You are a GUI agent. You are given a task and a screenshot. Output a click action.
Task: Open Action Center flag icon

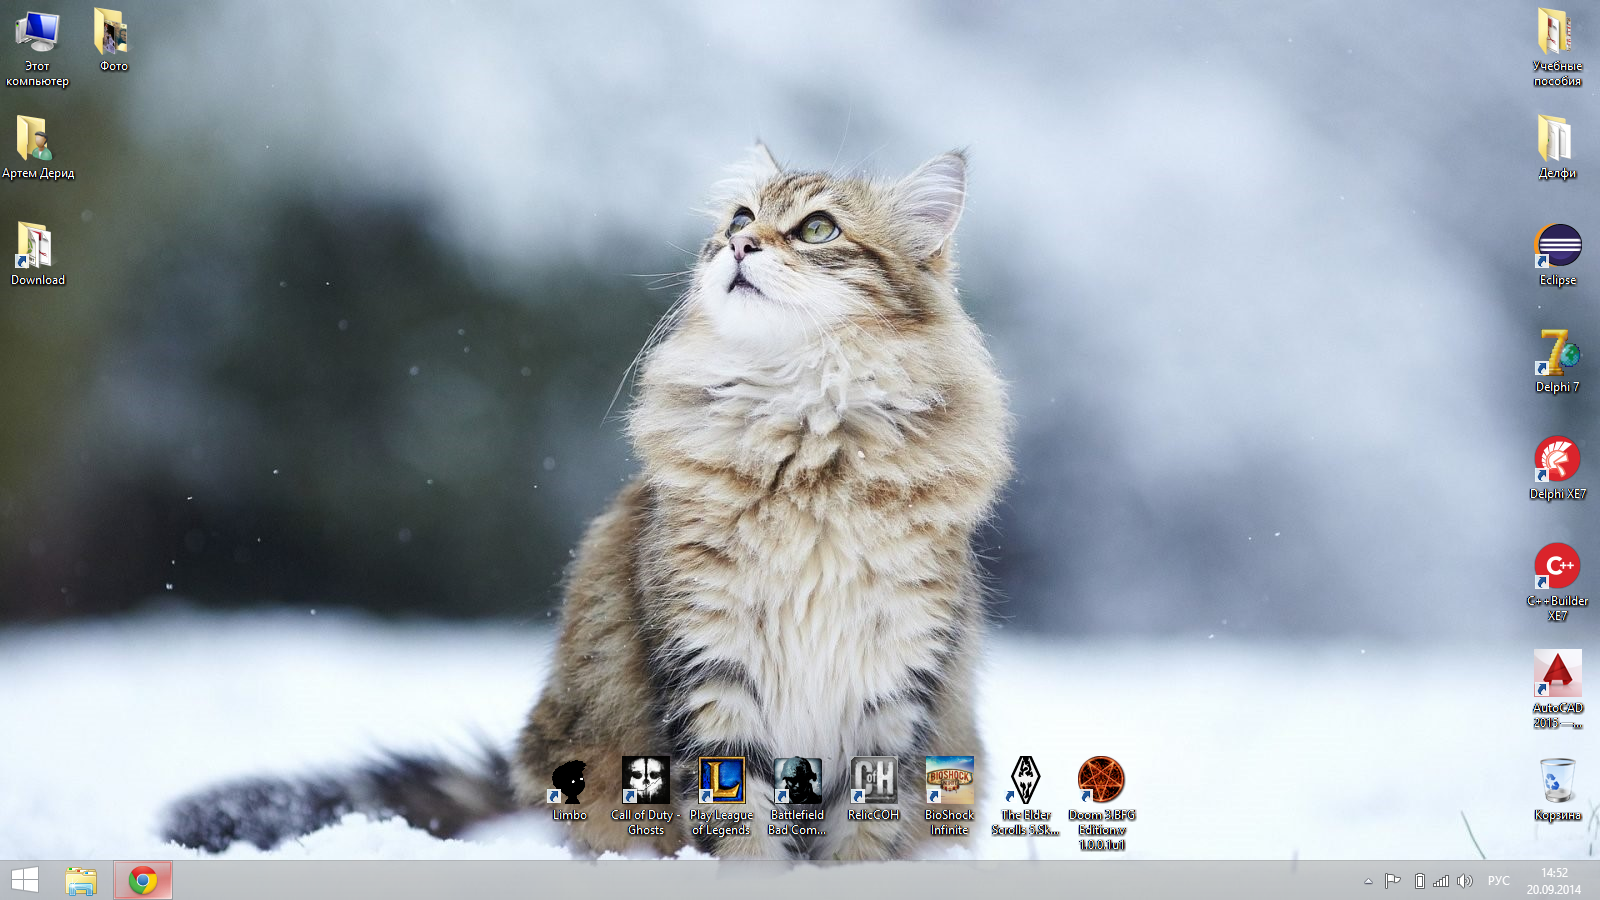(1392, 881)
